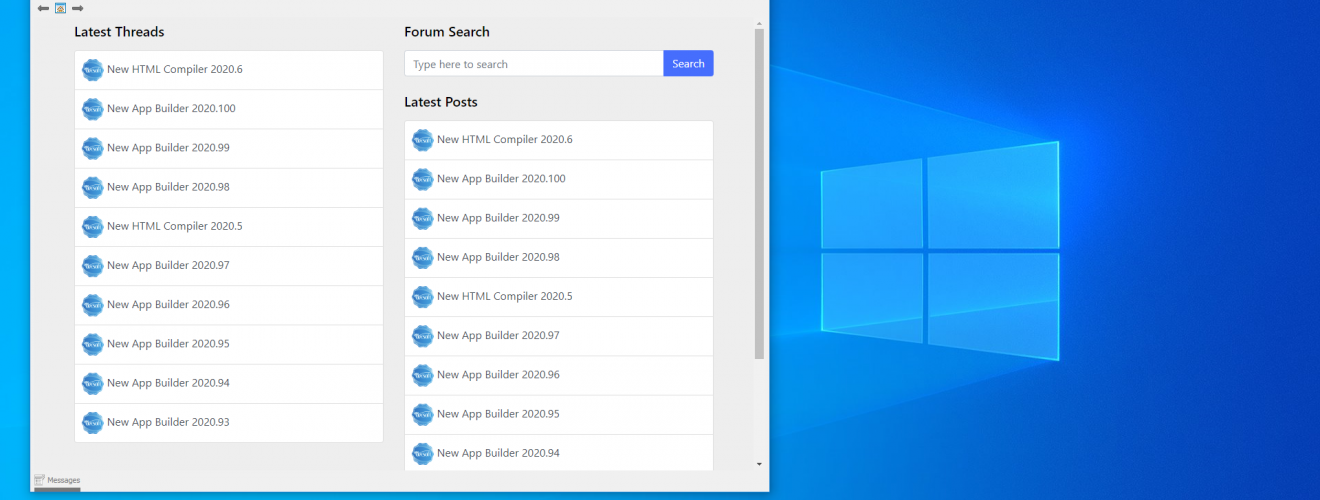Click the home page icon
This screenshot has width=1320, height=500.
(60, 8)
